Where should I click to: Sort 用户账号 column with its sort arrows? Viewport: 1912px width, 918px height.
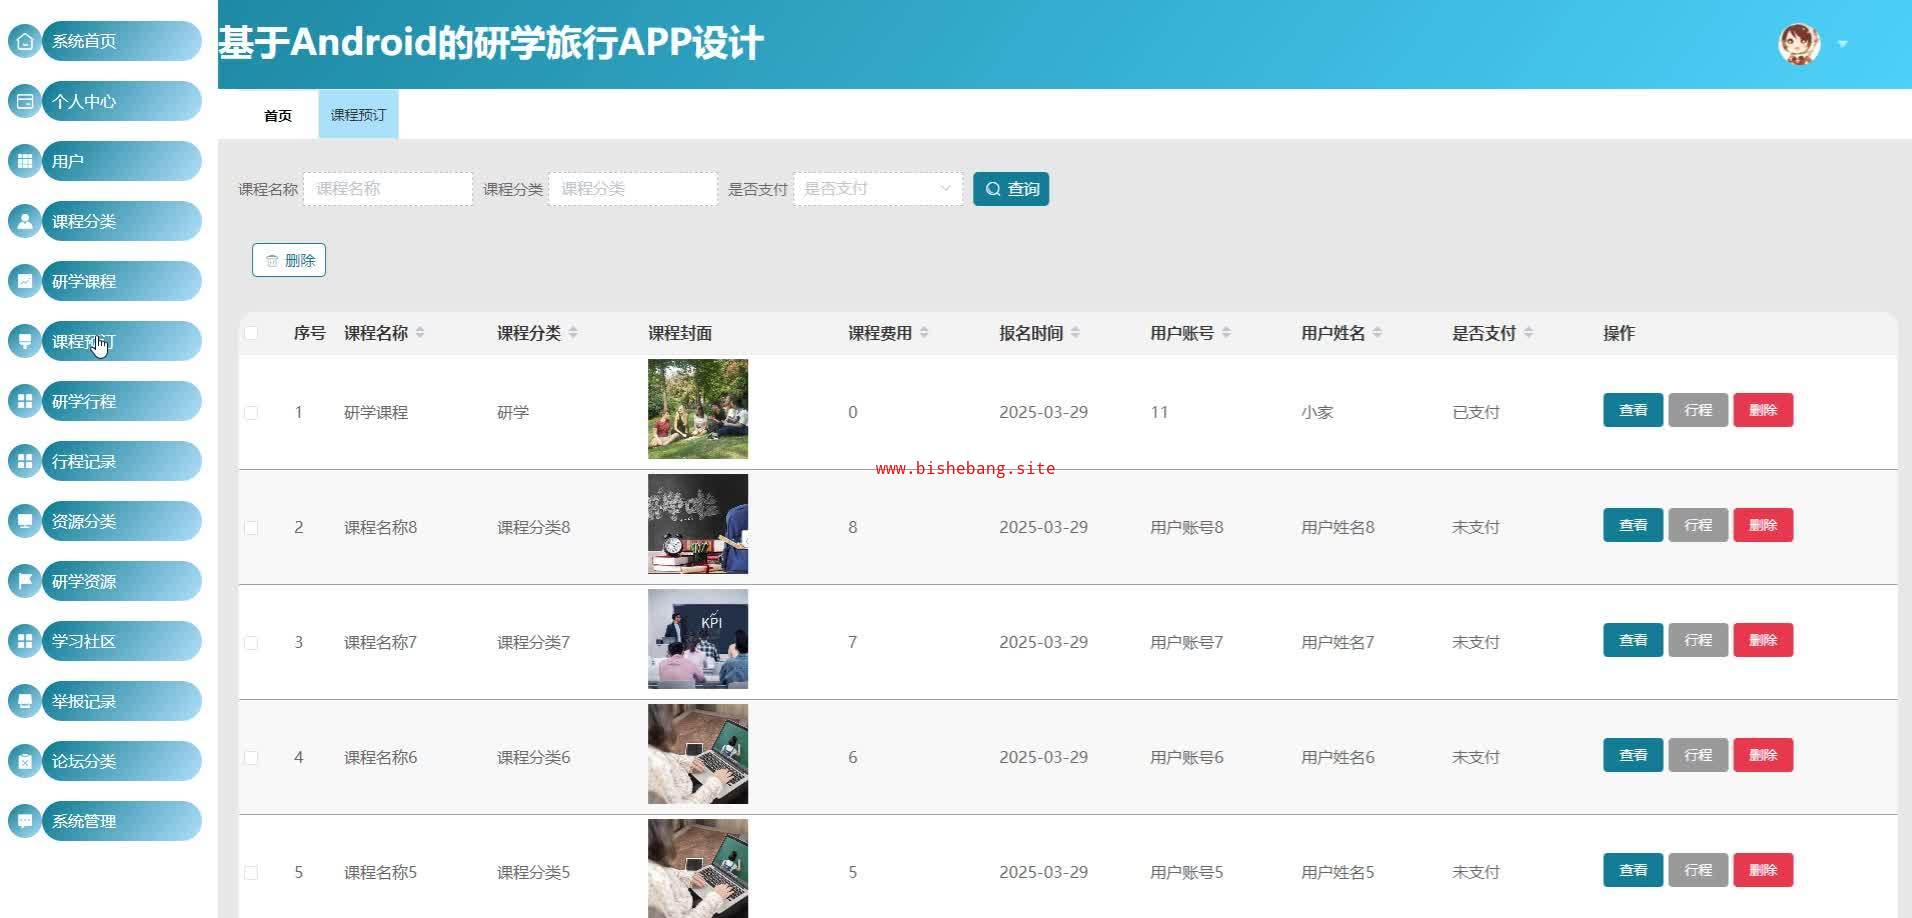[x=1226, y=333]
